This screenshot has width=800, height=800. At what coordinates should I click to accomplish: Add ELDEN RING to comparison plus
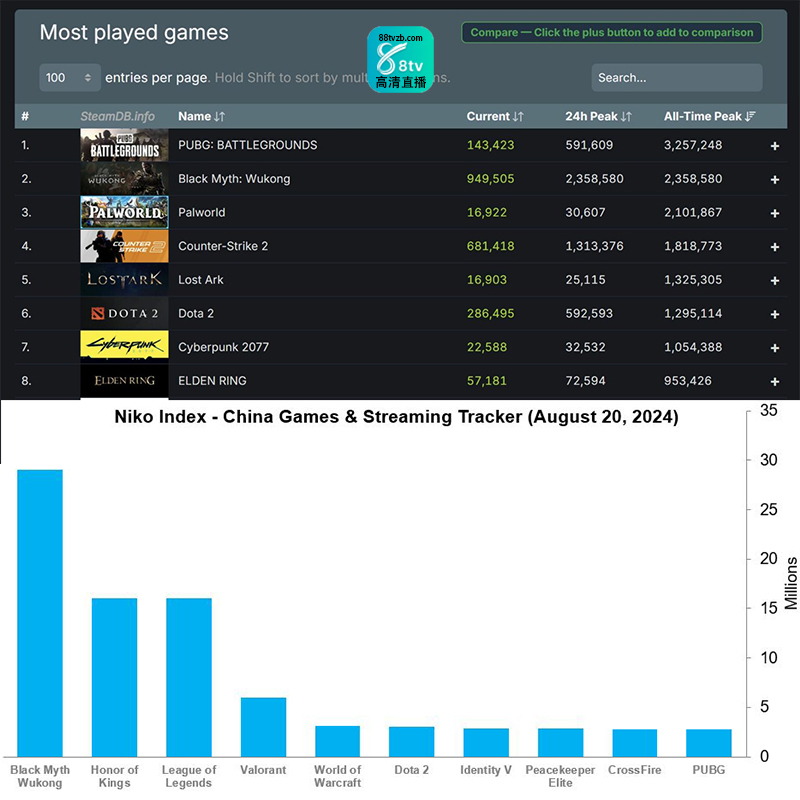point(774,382)
